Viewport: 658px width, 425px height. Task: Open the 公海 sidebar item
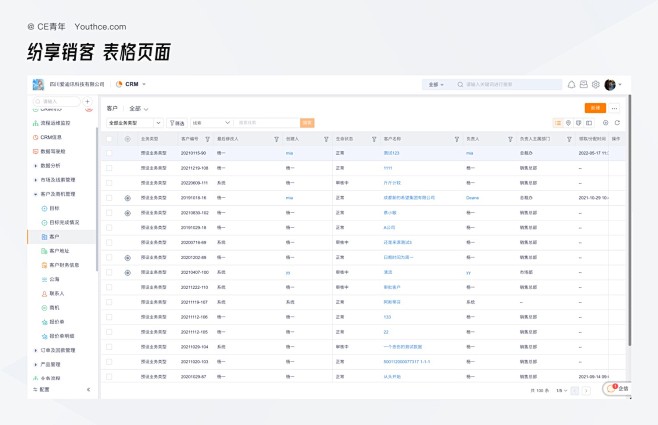coord(54,279)
